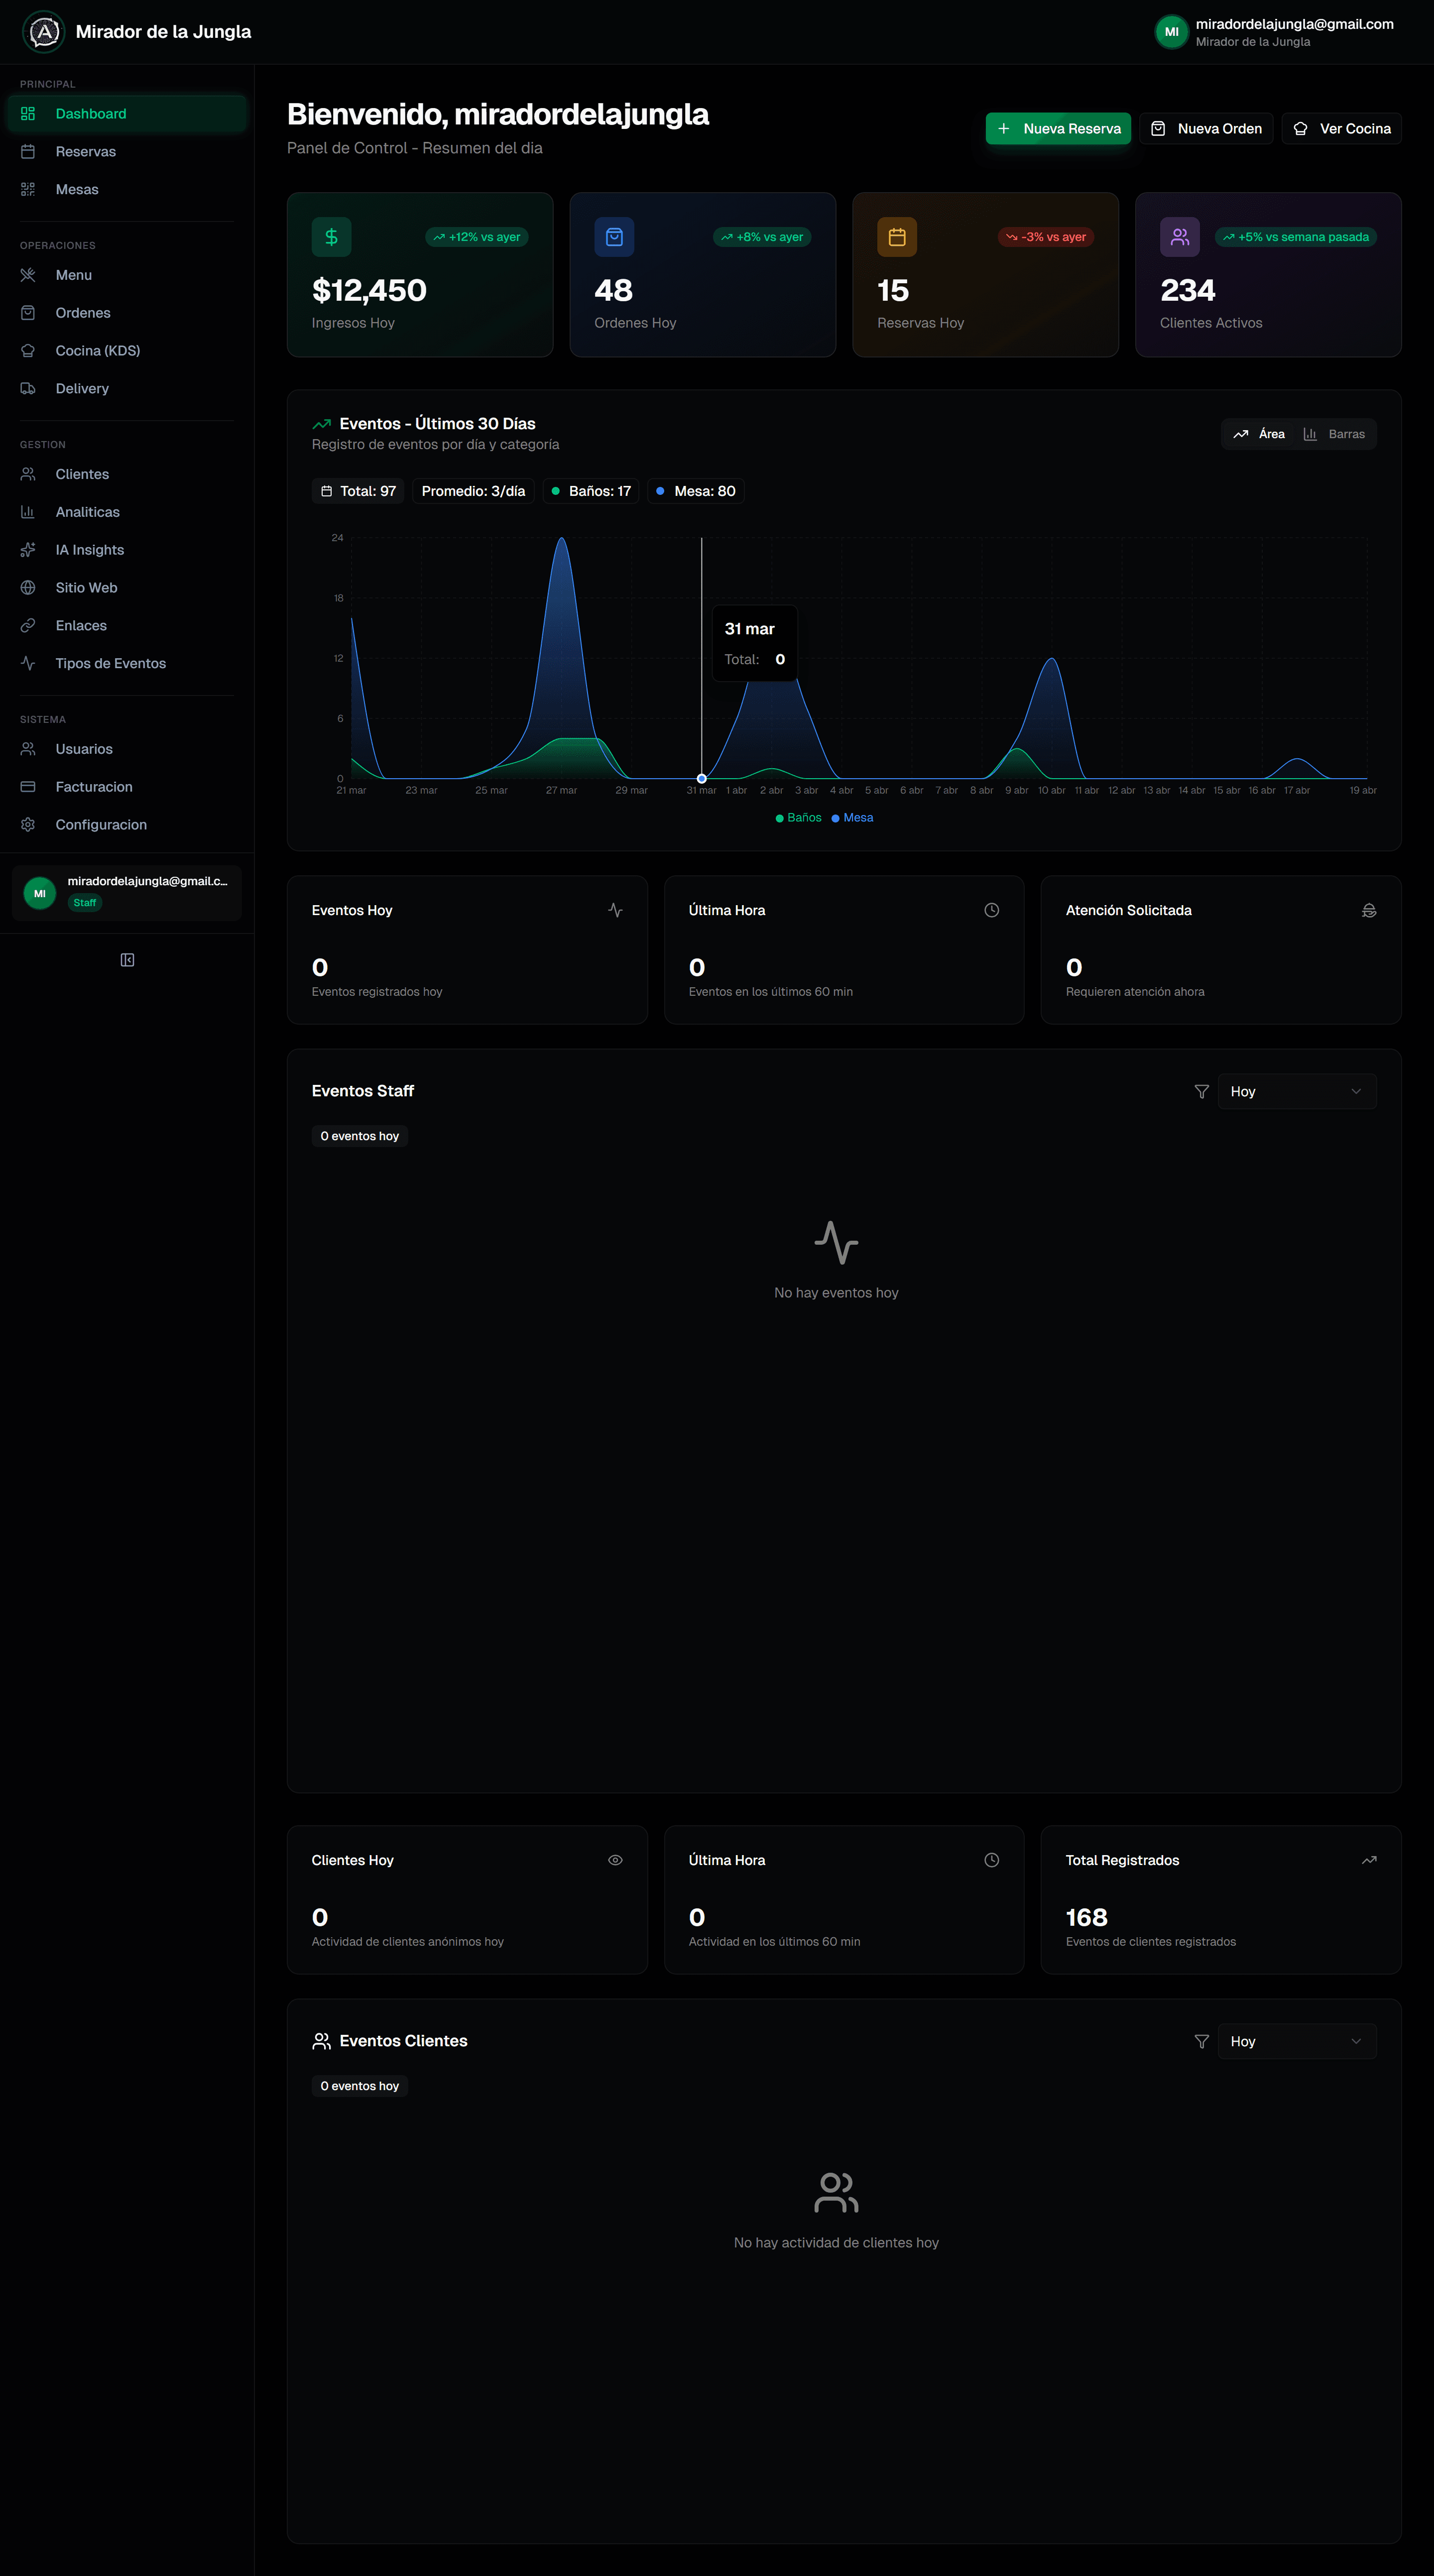This screenshot has width=1434, height=2576.
Task: Click the eye icon on Clientes Hoy card
Action: pyautogui.click(x=615, y=1860)
